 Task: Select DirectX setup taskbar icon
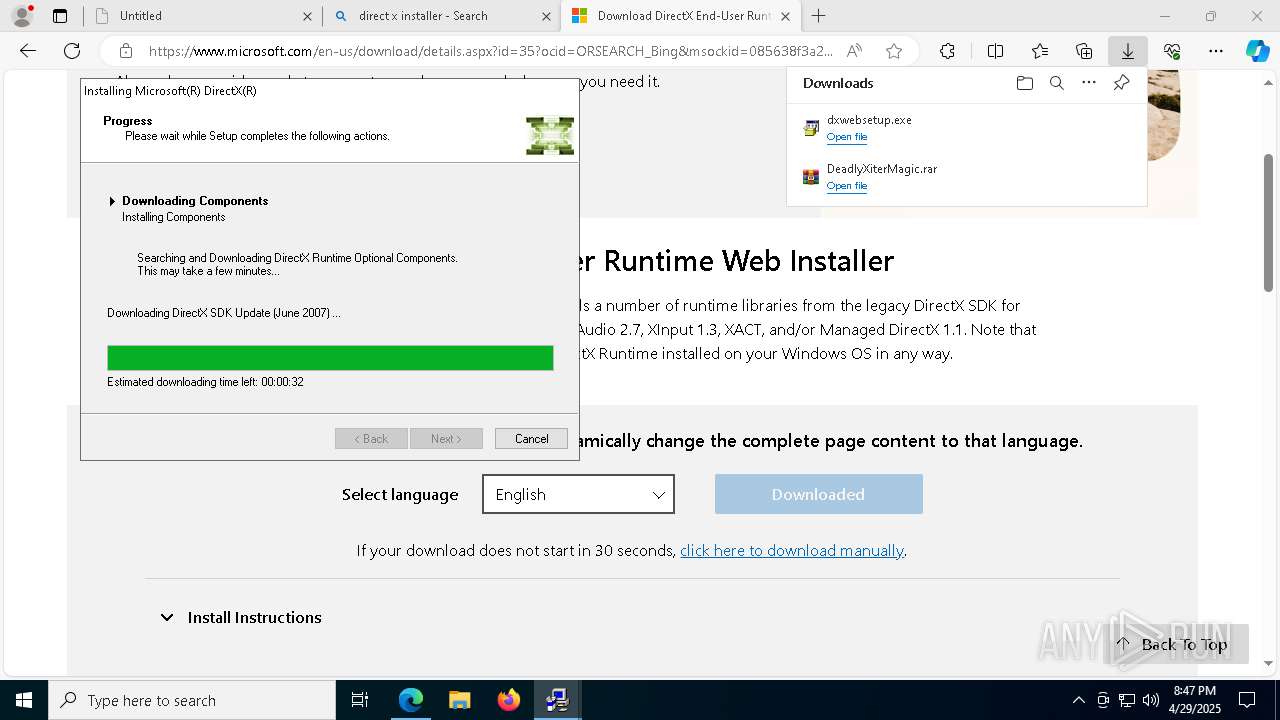[x=558, y=700]
